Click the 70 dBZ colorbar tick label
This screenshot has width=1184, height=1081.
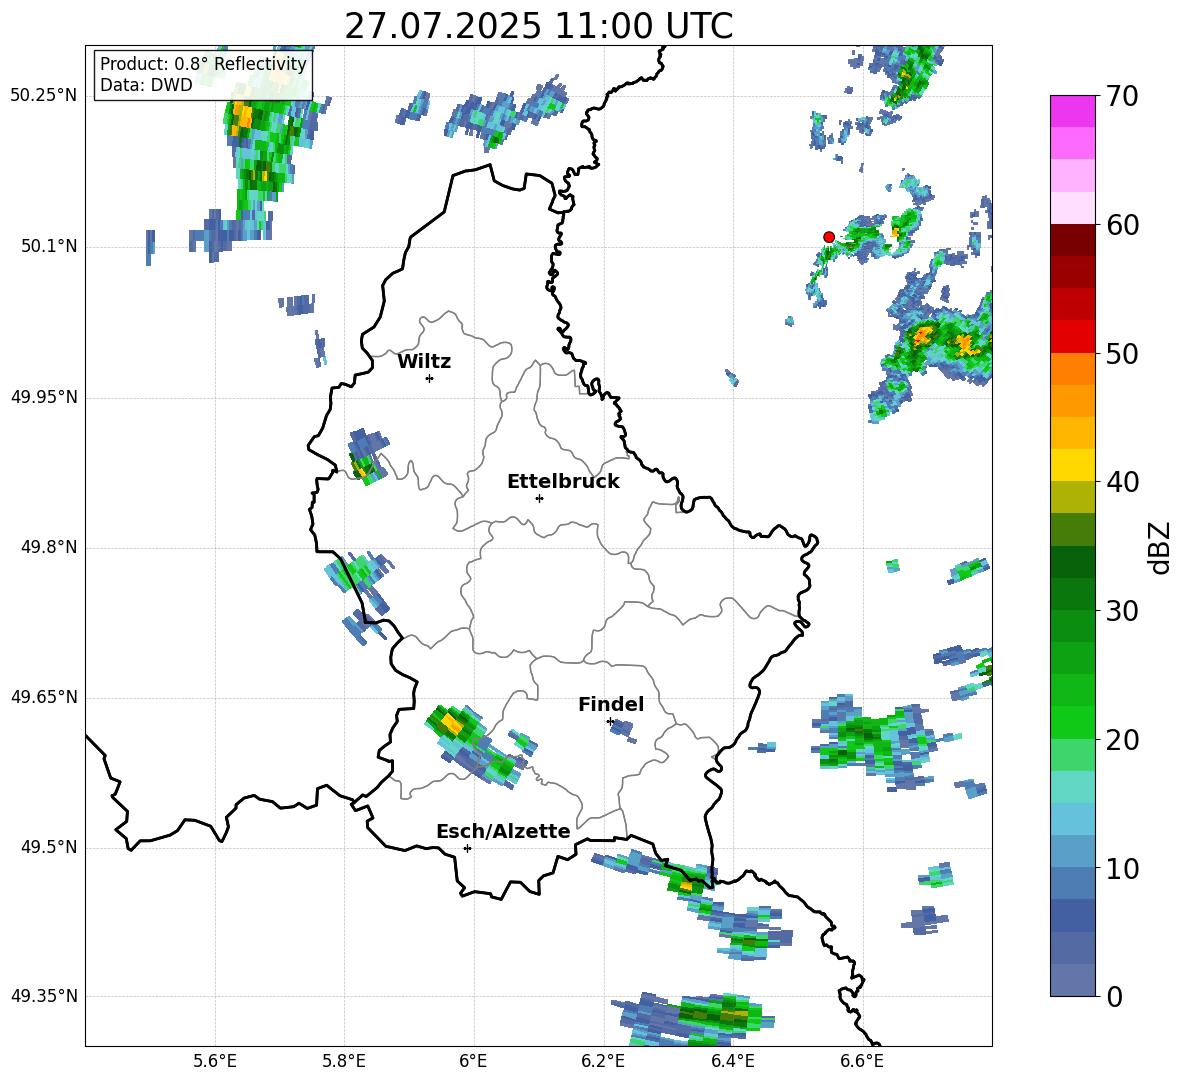pyautogui.click(x=1122, y=96)
